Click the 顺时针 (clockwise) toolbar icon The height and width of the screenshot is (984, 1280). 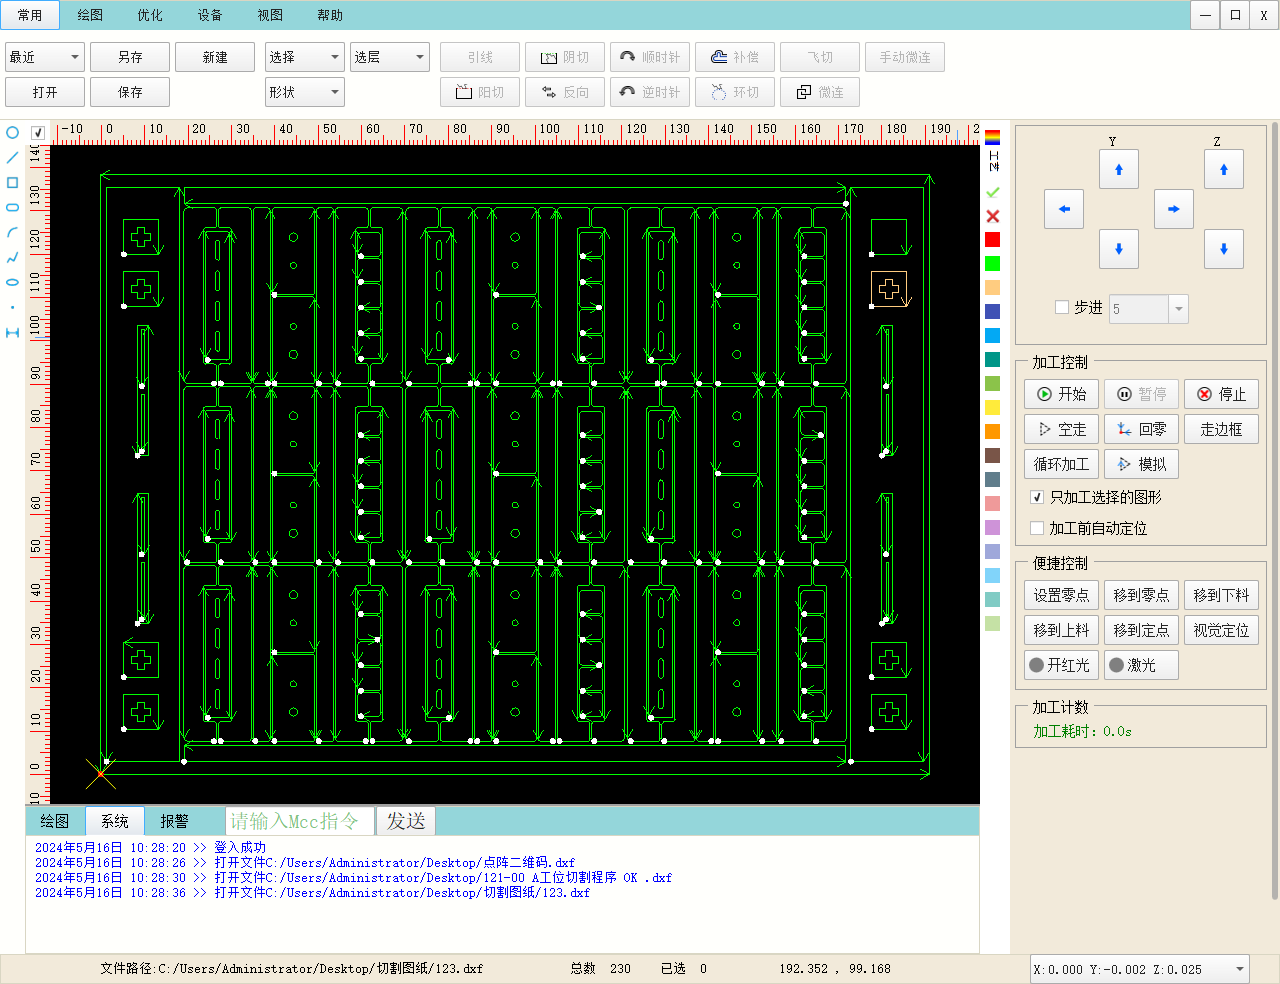[649, 57]
